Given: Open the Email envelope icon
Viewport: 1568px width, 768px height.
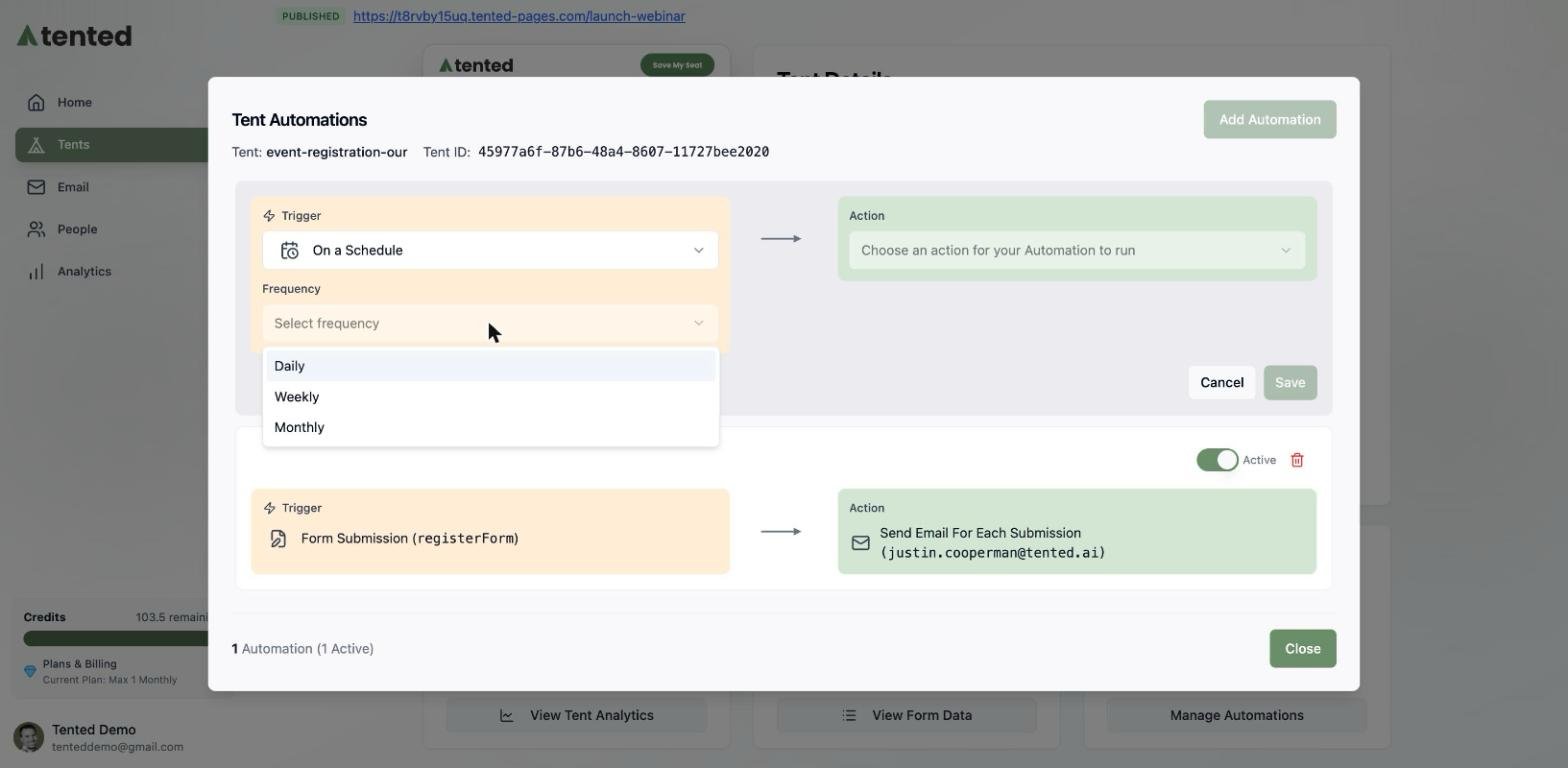Looking at the screenshot, I should coord(36,187).
